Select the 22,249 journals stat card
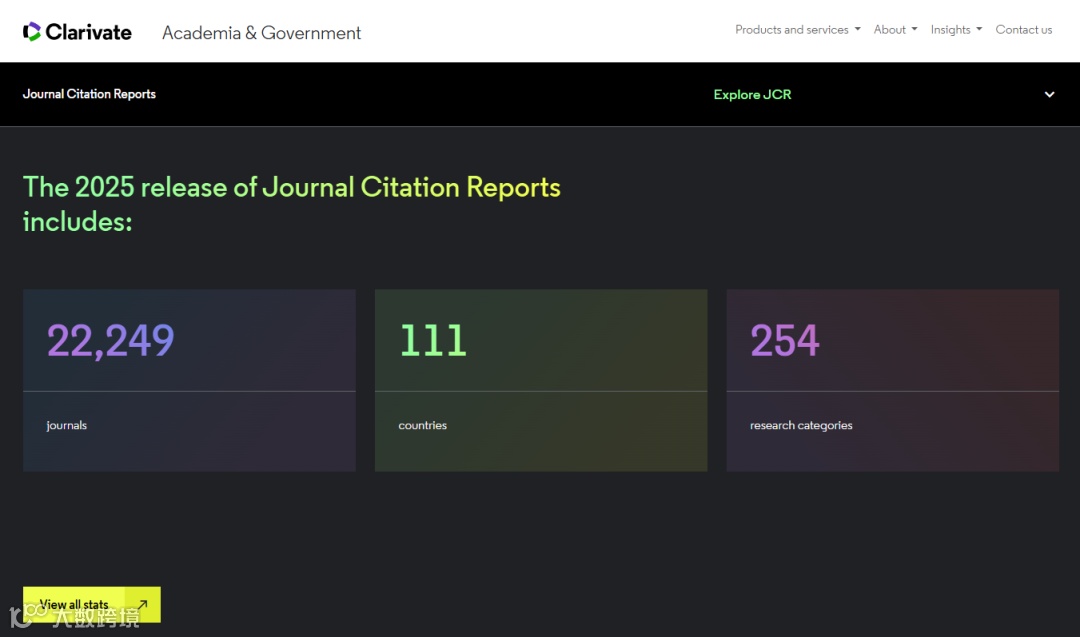 tap(189, 380)
